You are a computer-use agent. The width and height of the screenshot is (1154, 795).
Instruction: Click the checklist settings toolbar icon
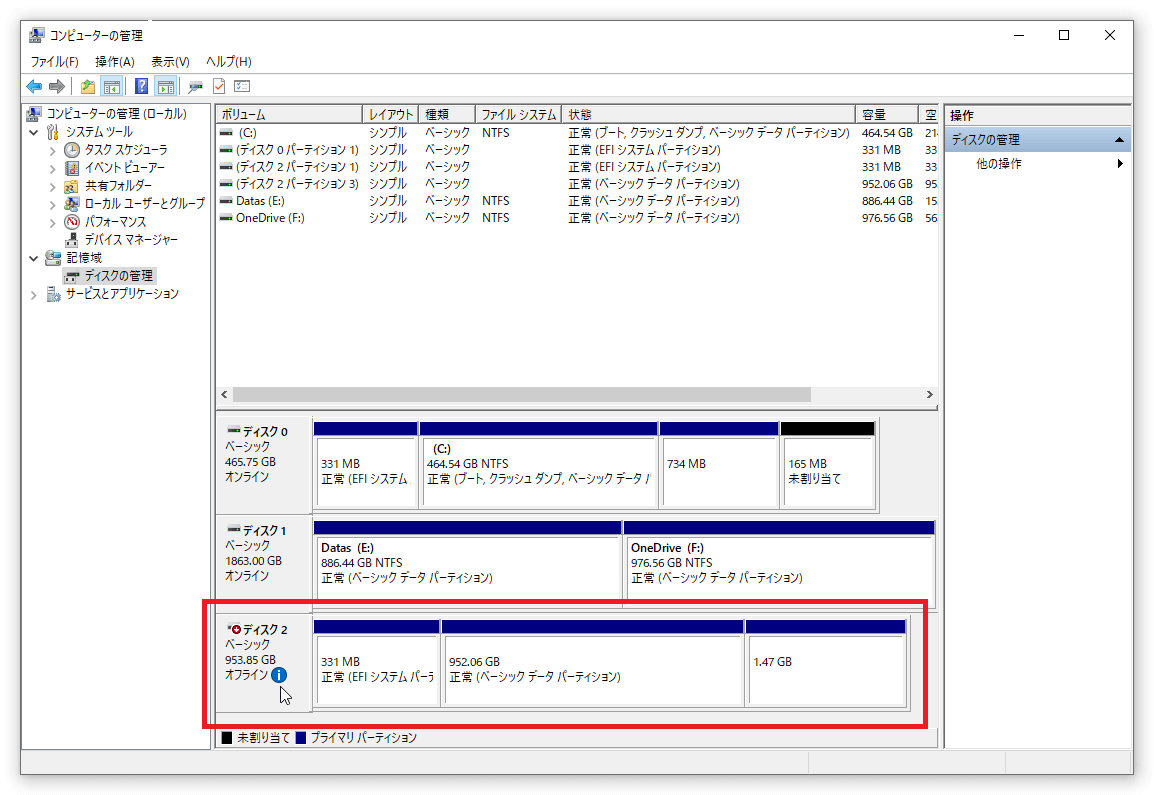pos(242,87)
